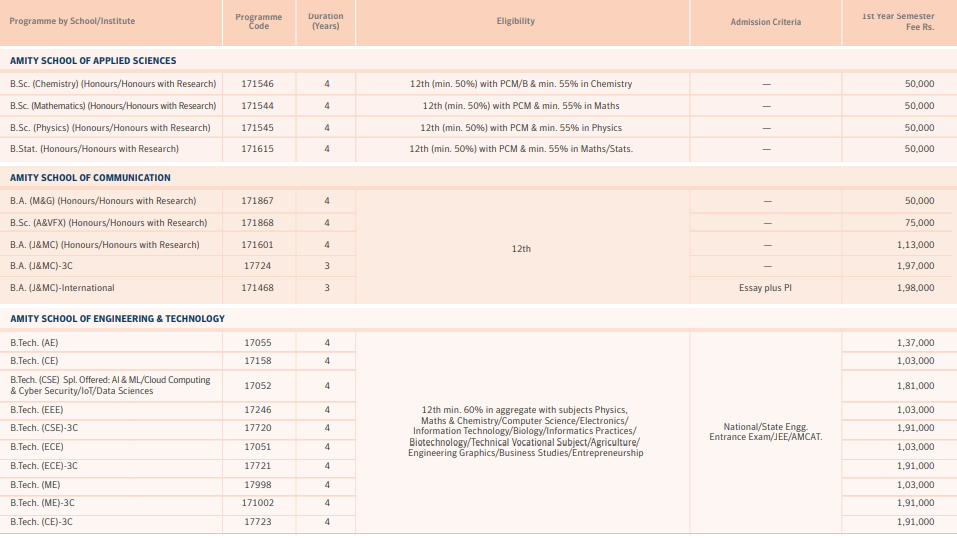
Task: Click programme code 17051
Action: pyautogui.click(x=258, y=447)
